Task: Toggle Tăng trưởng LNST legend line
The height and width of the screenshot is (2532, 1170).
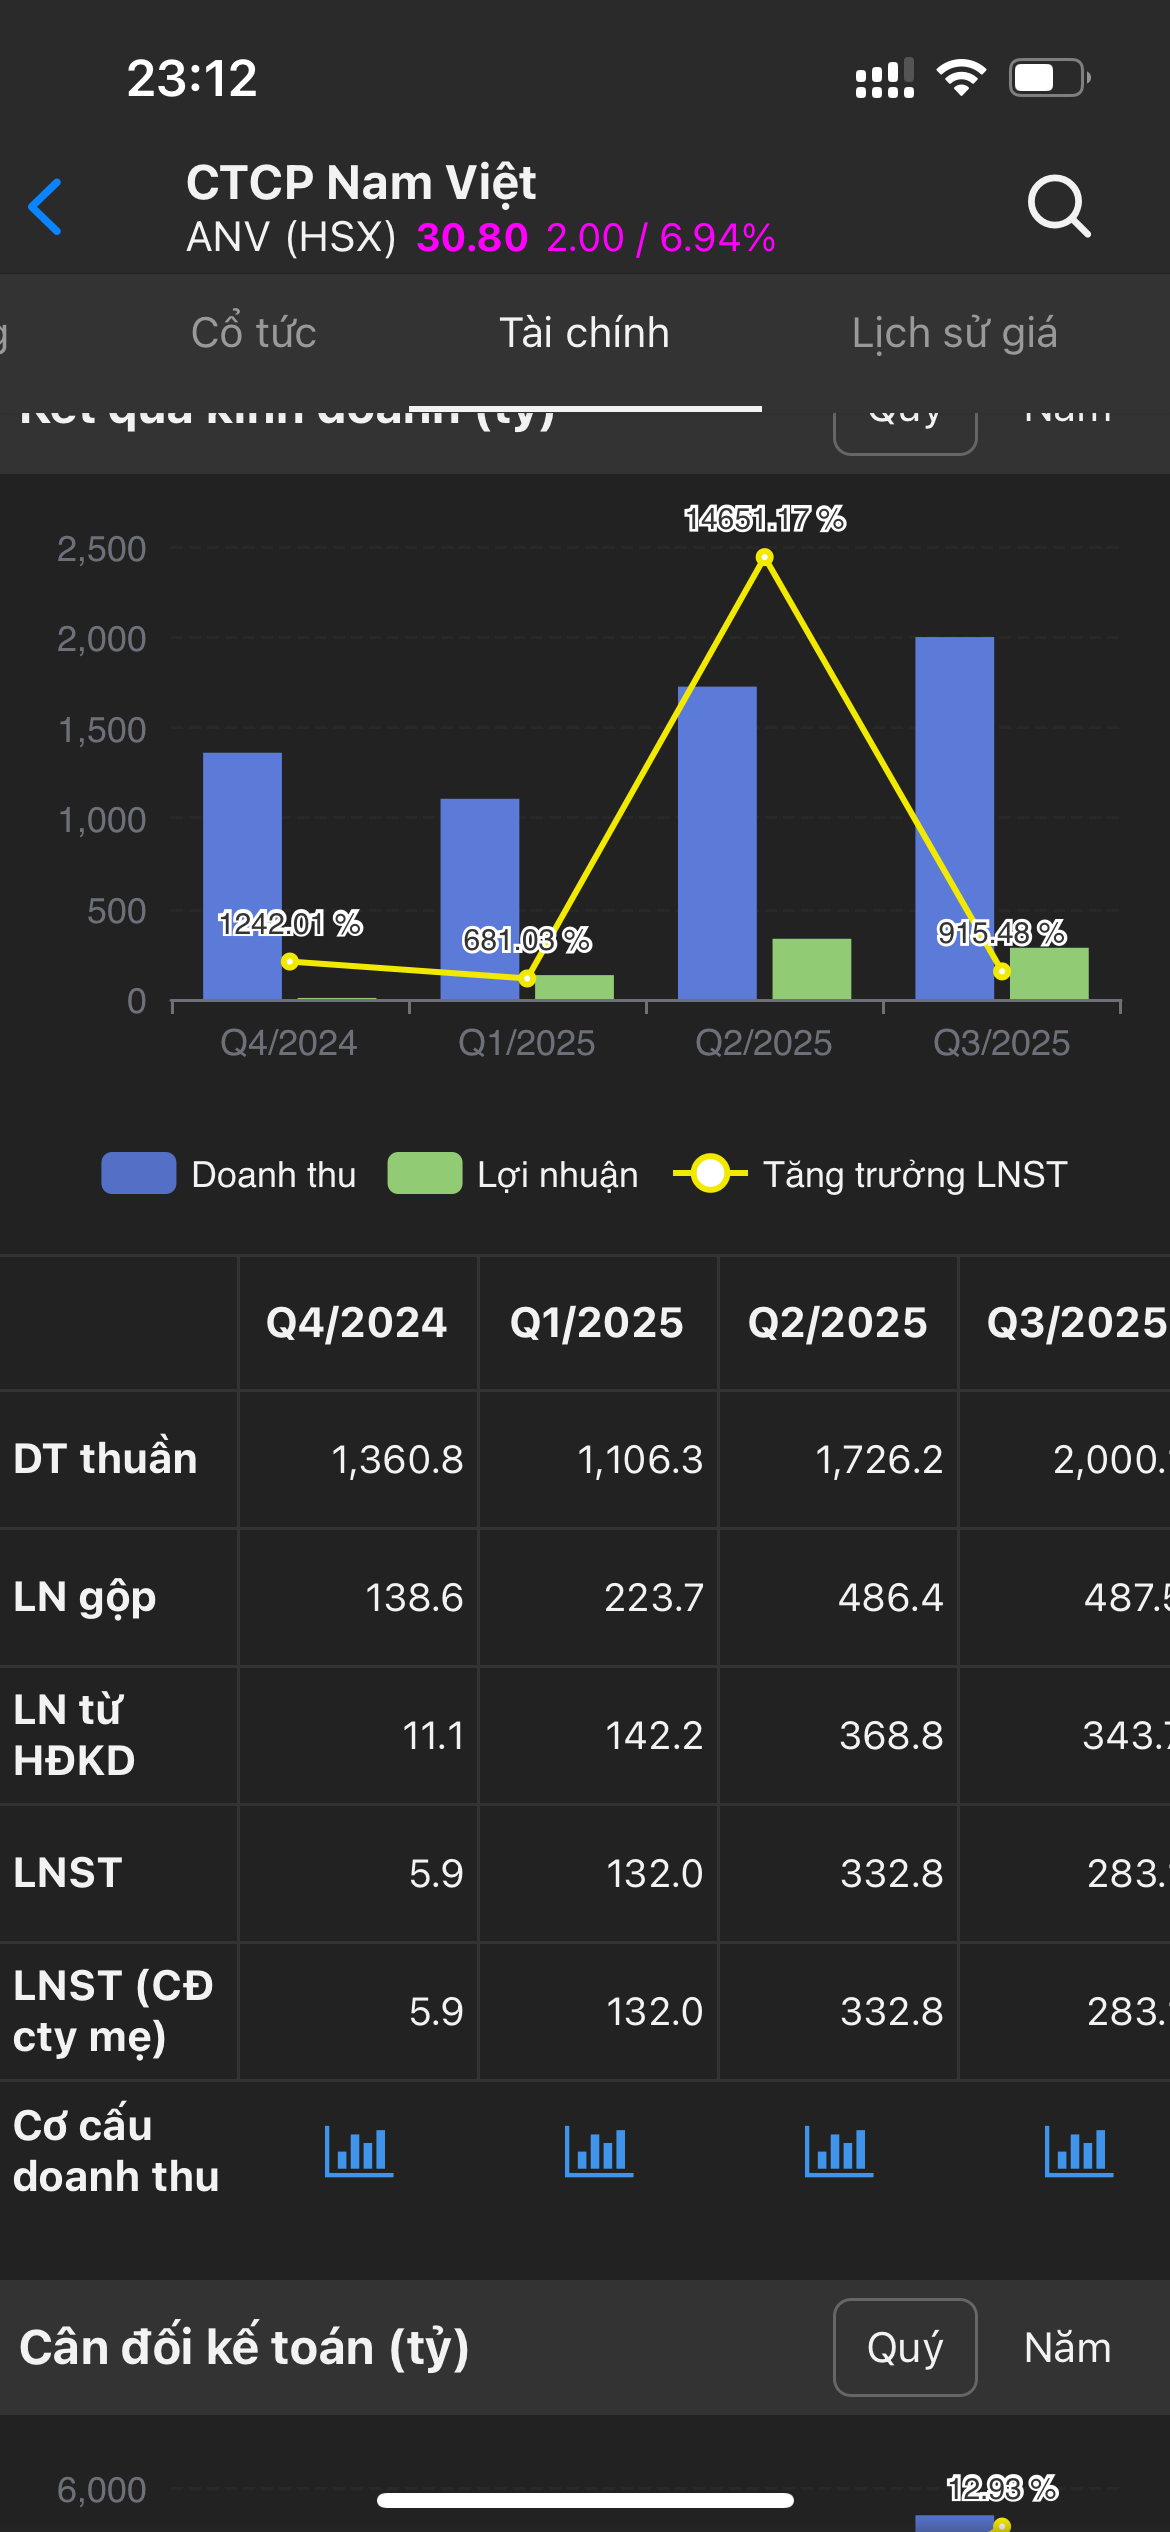Action: click(x=870, y=1174)
